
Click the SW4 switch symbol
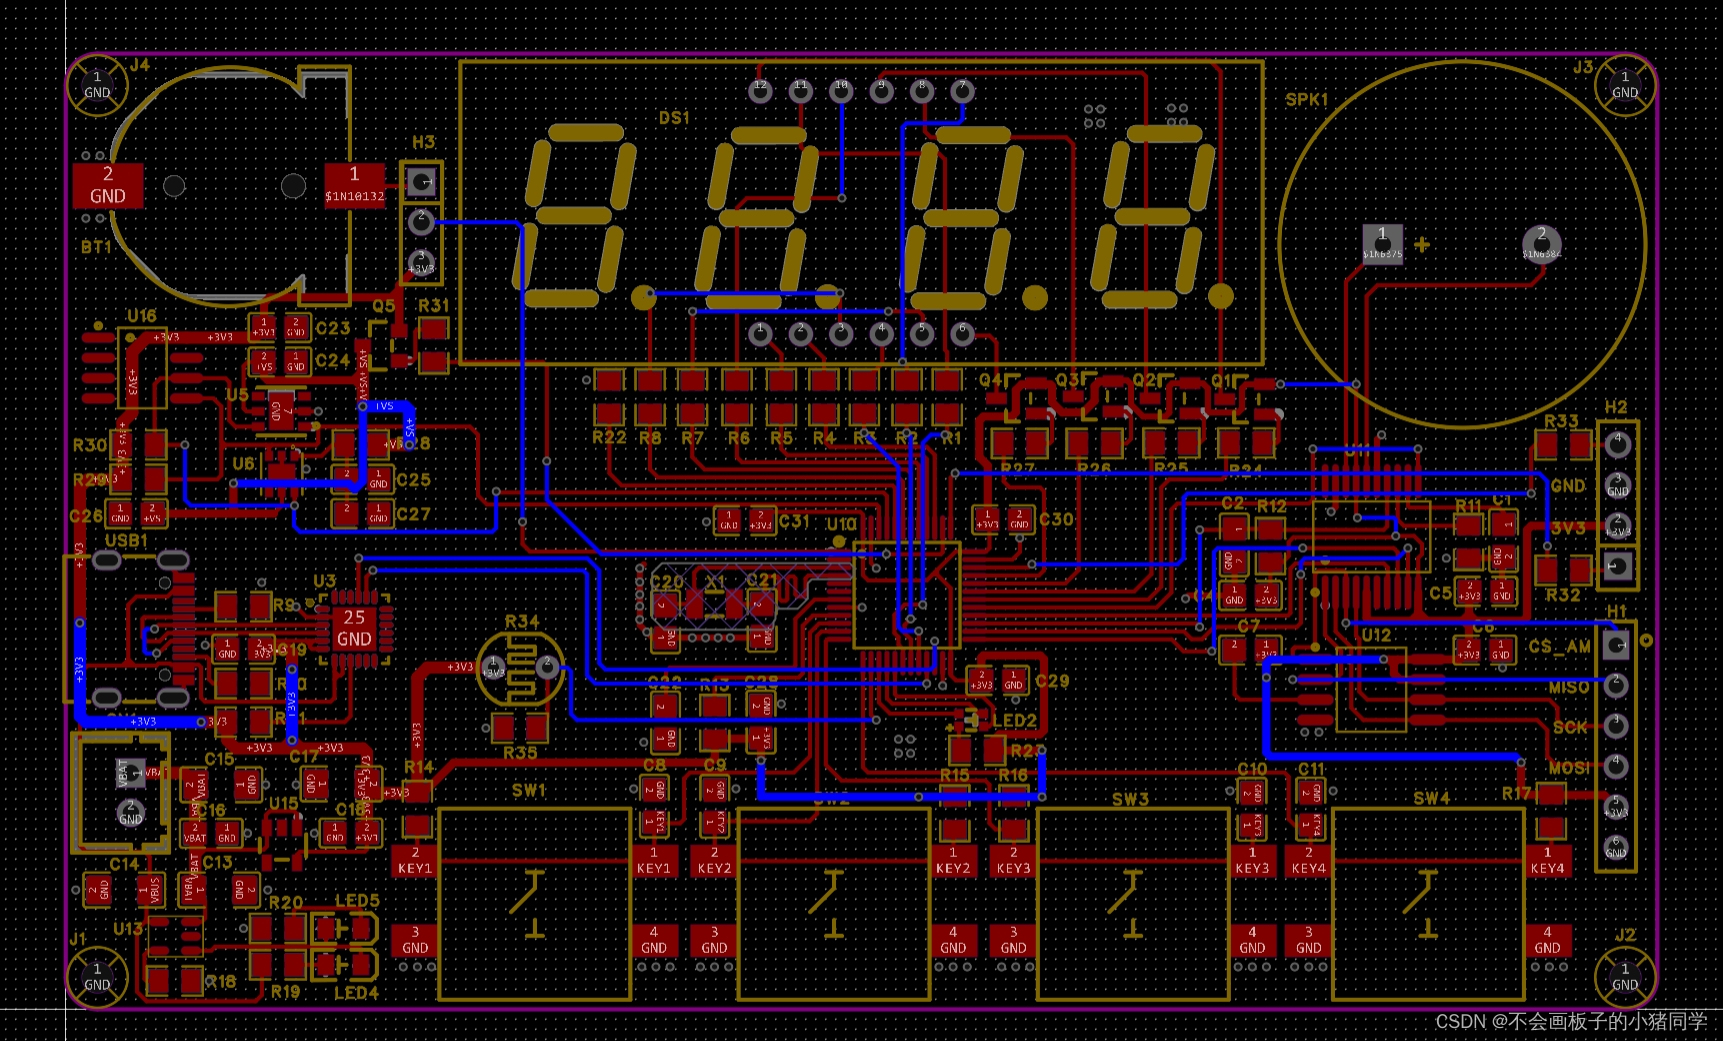[1429, 905]
